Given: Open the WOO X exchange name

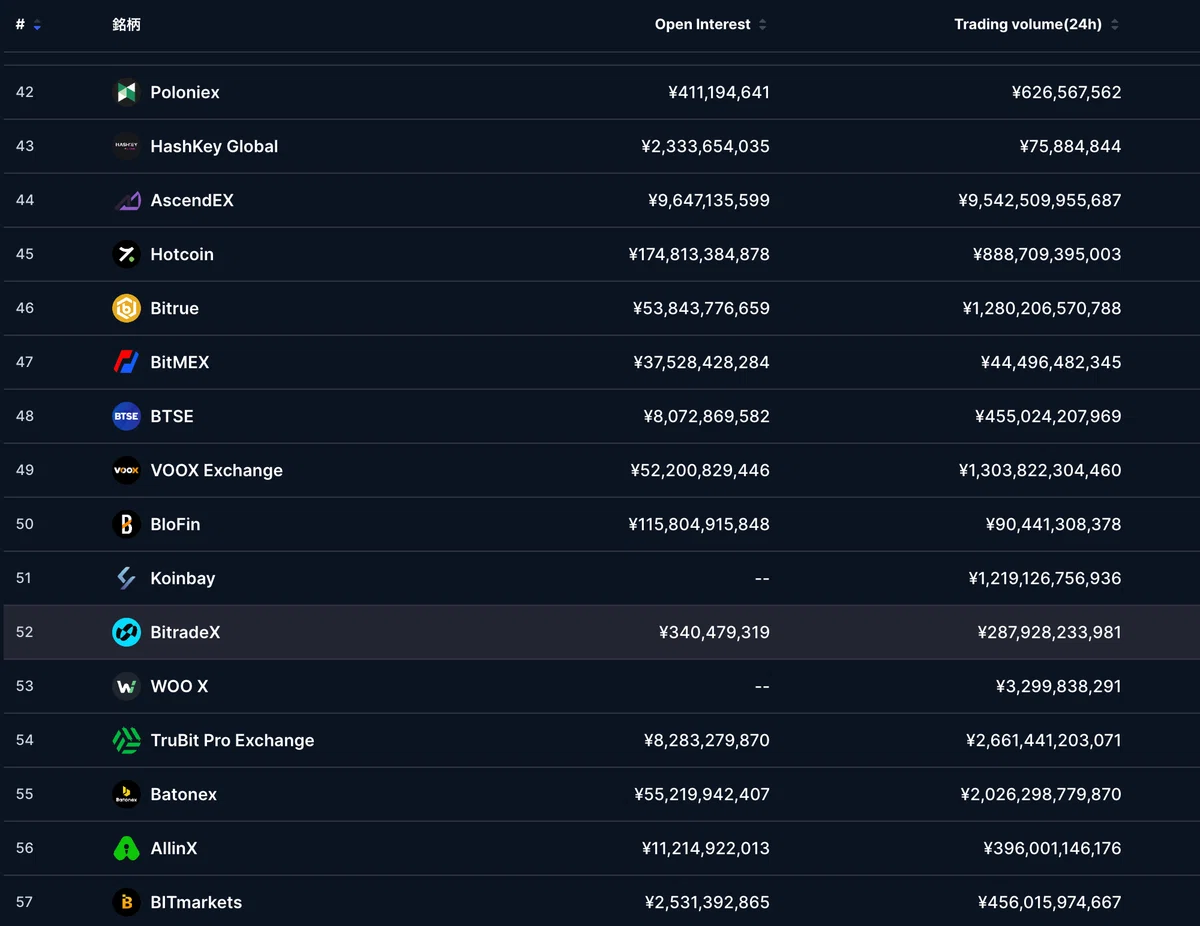Looking at the screenshot, I should pos(179,686).
